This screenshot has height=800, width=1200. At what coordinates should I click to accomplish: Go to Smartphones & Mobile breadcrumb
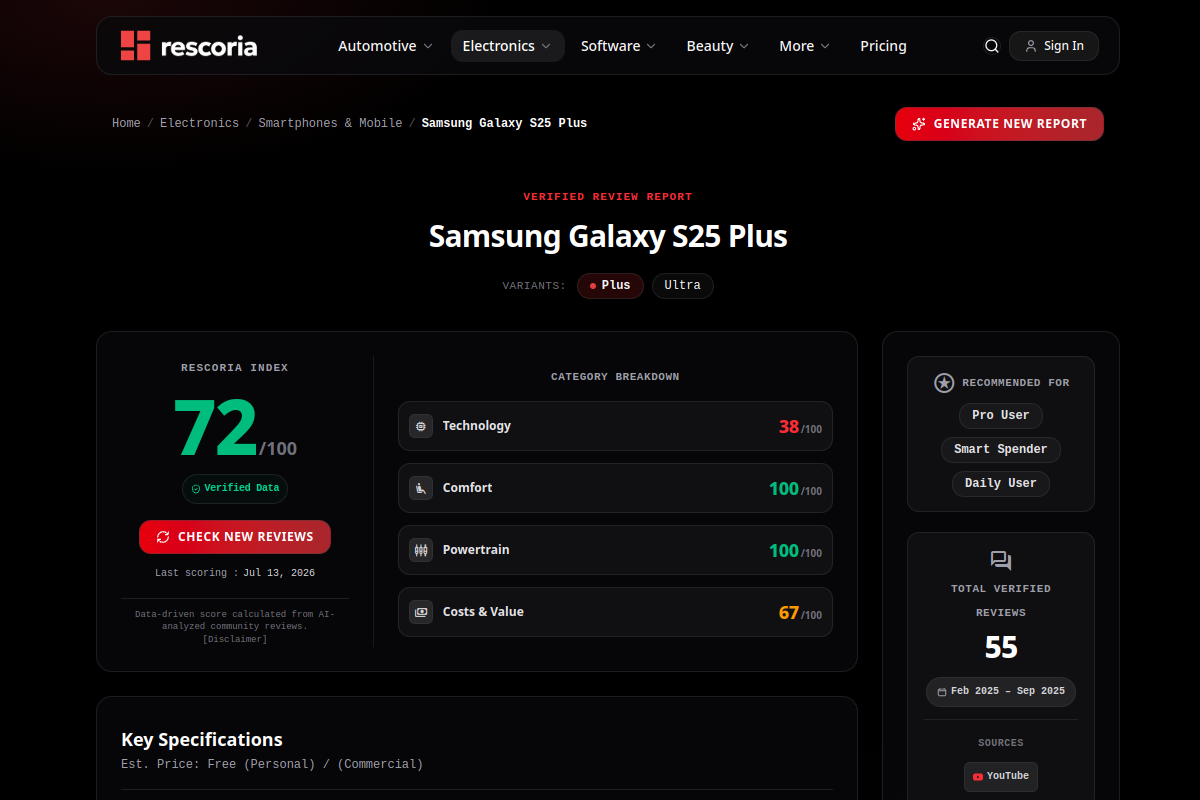click(x=330, y=123)
